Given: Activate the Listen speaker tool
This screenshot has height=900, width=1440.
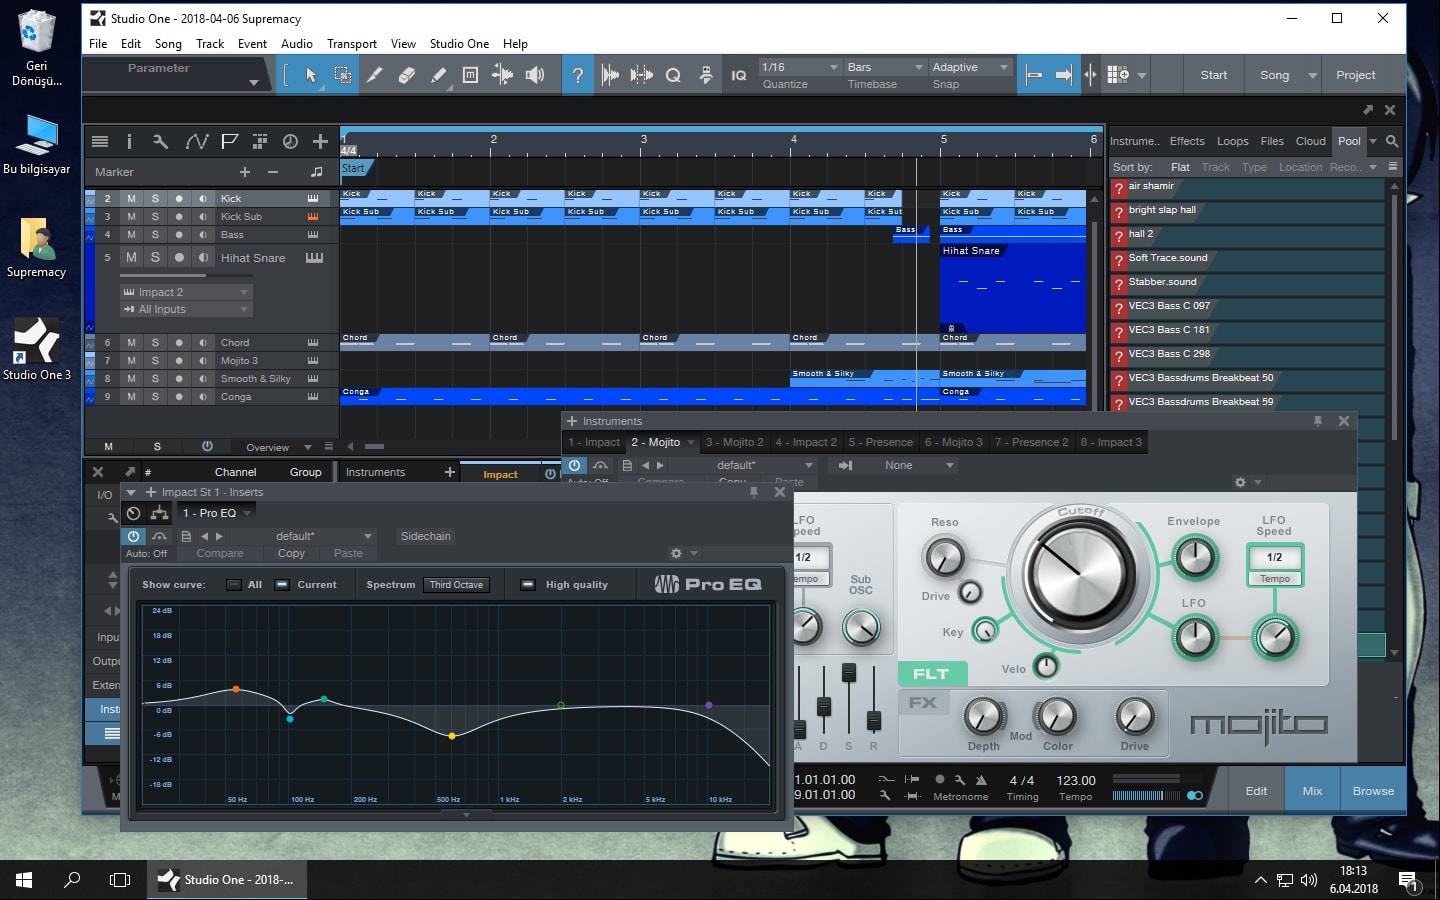Looking at the screenshot, I should (535, 75).
